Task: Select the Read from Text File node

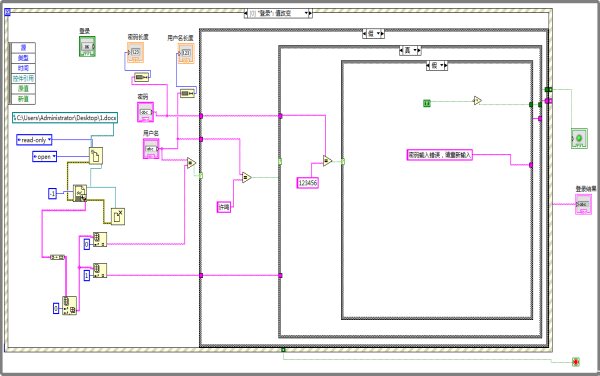Action: 80,193
